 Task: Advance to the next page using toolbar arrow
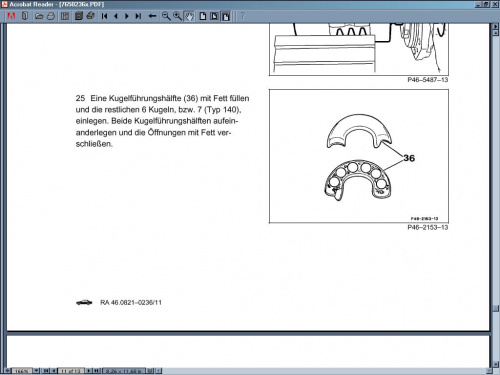click(x=127, y=16)
